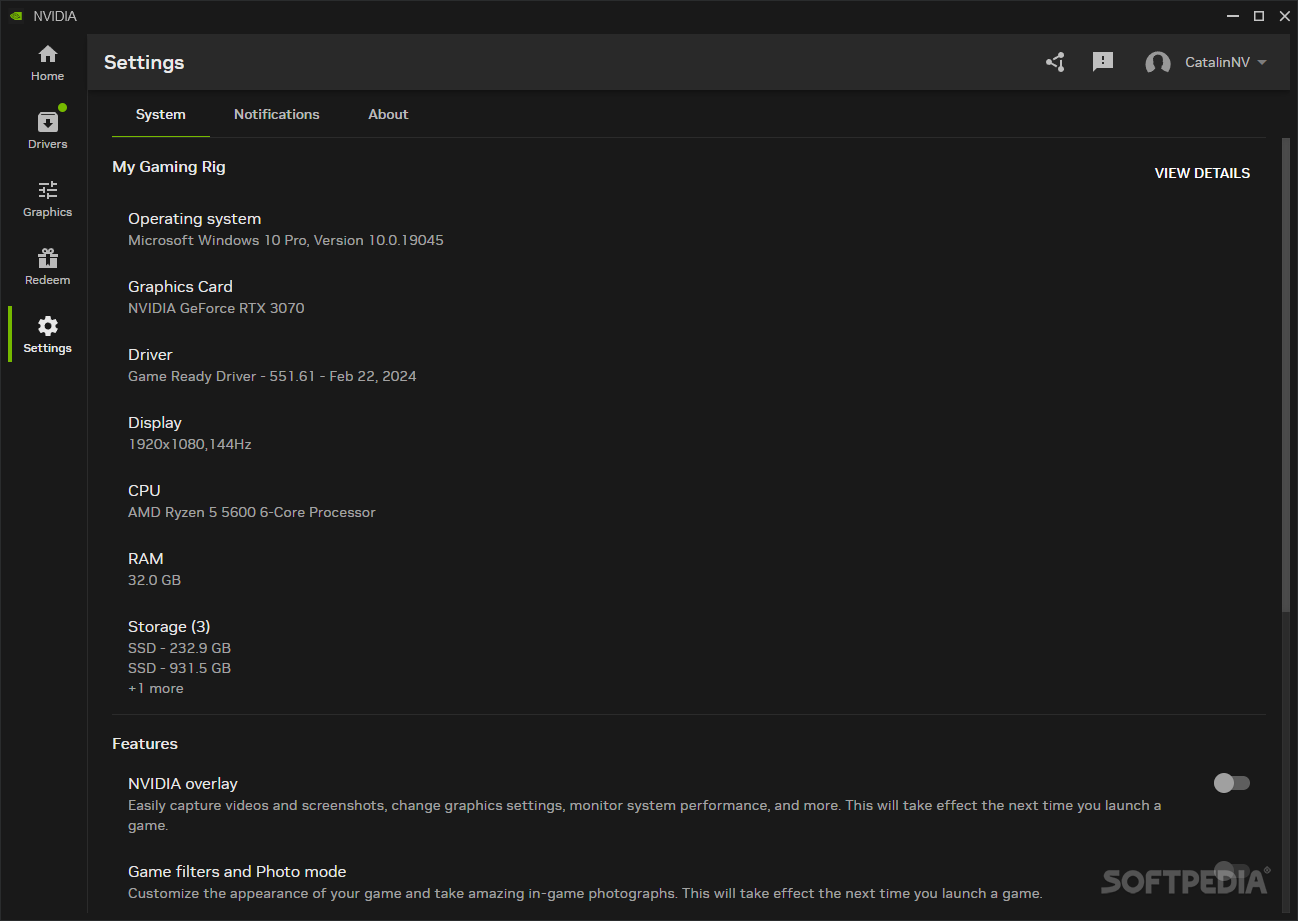Screen dimensions: 1298x921
Task: Click the '32.0 GB' RAM value
Action: click(154, 580)
